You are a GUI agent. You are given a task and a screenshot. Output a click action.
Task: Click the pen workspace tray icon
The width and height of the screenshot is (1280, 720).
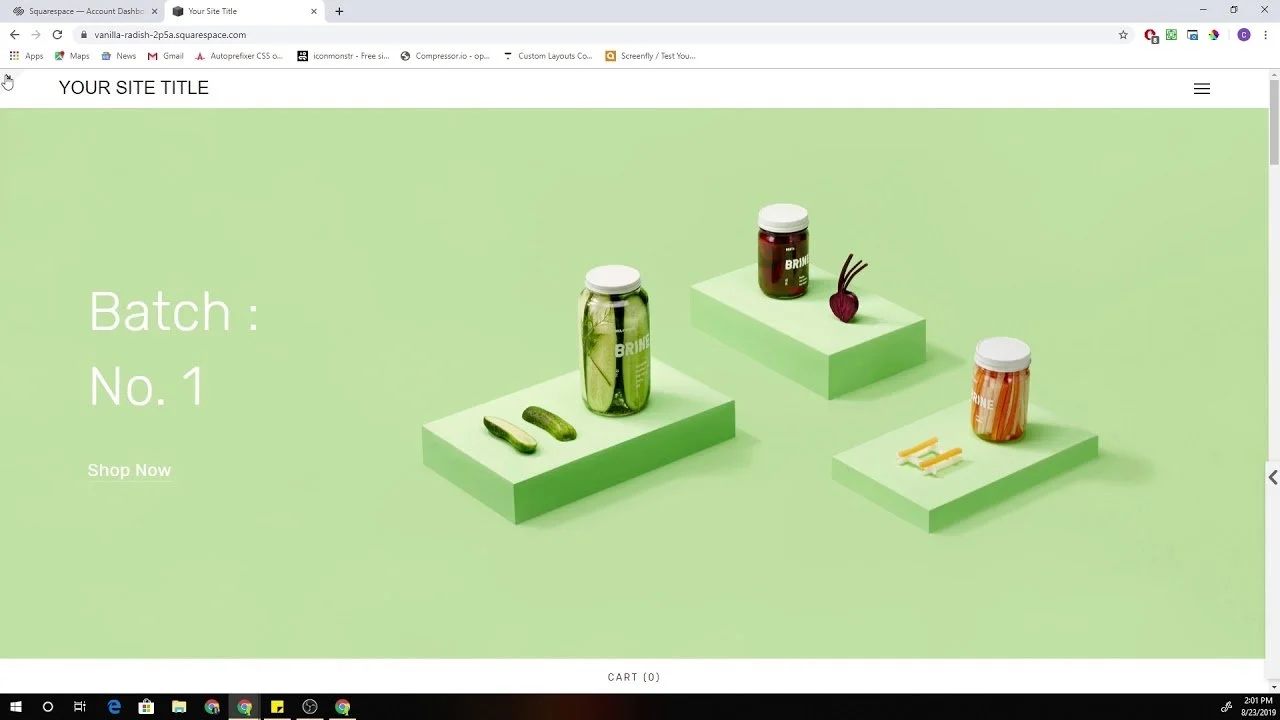click(x=1226, y=707)
